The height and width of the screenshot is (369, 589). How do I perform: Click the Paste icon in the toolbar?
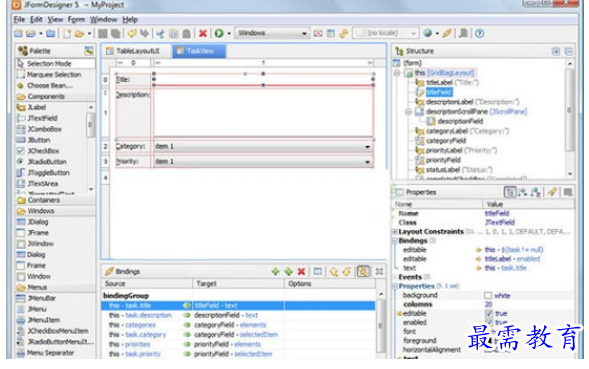click(186, 33)
